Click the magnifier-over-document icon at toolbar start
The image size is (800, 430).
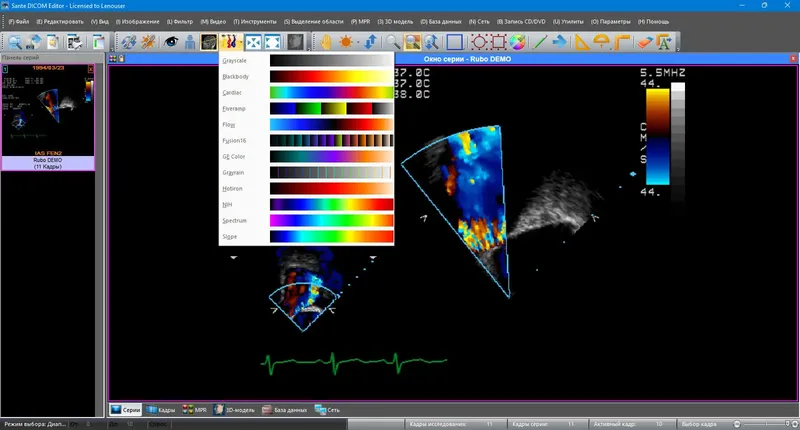[14, 42]
